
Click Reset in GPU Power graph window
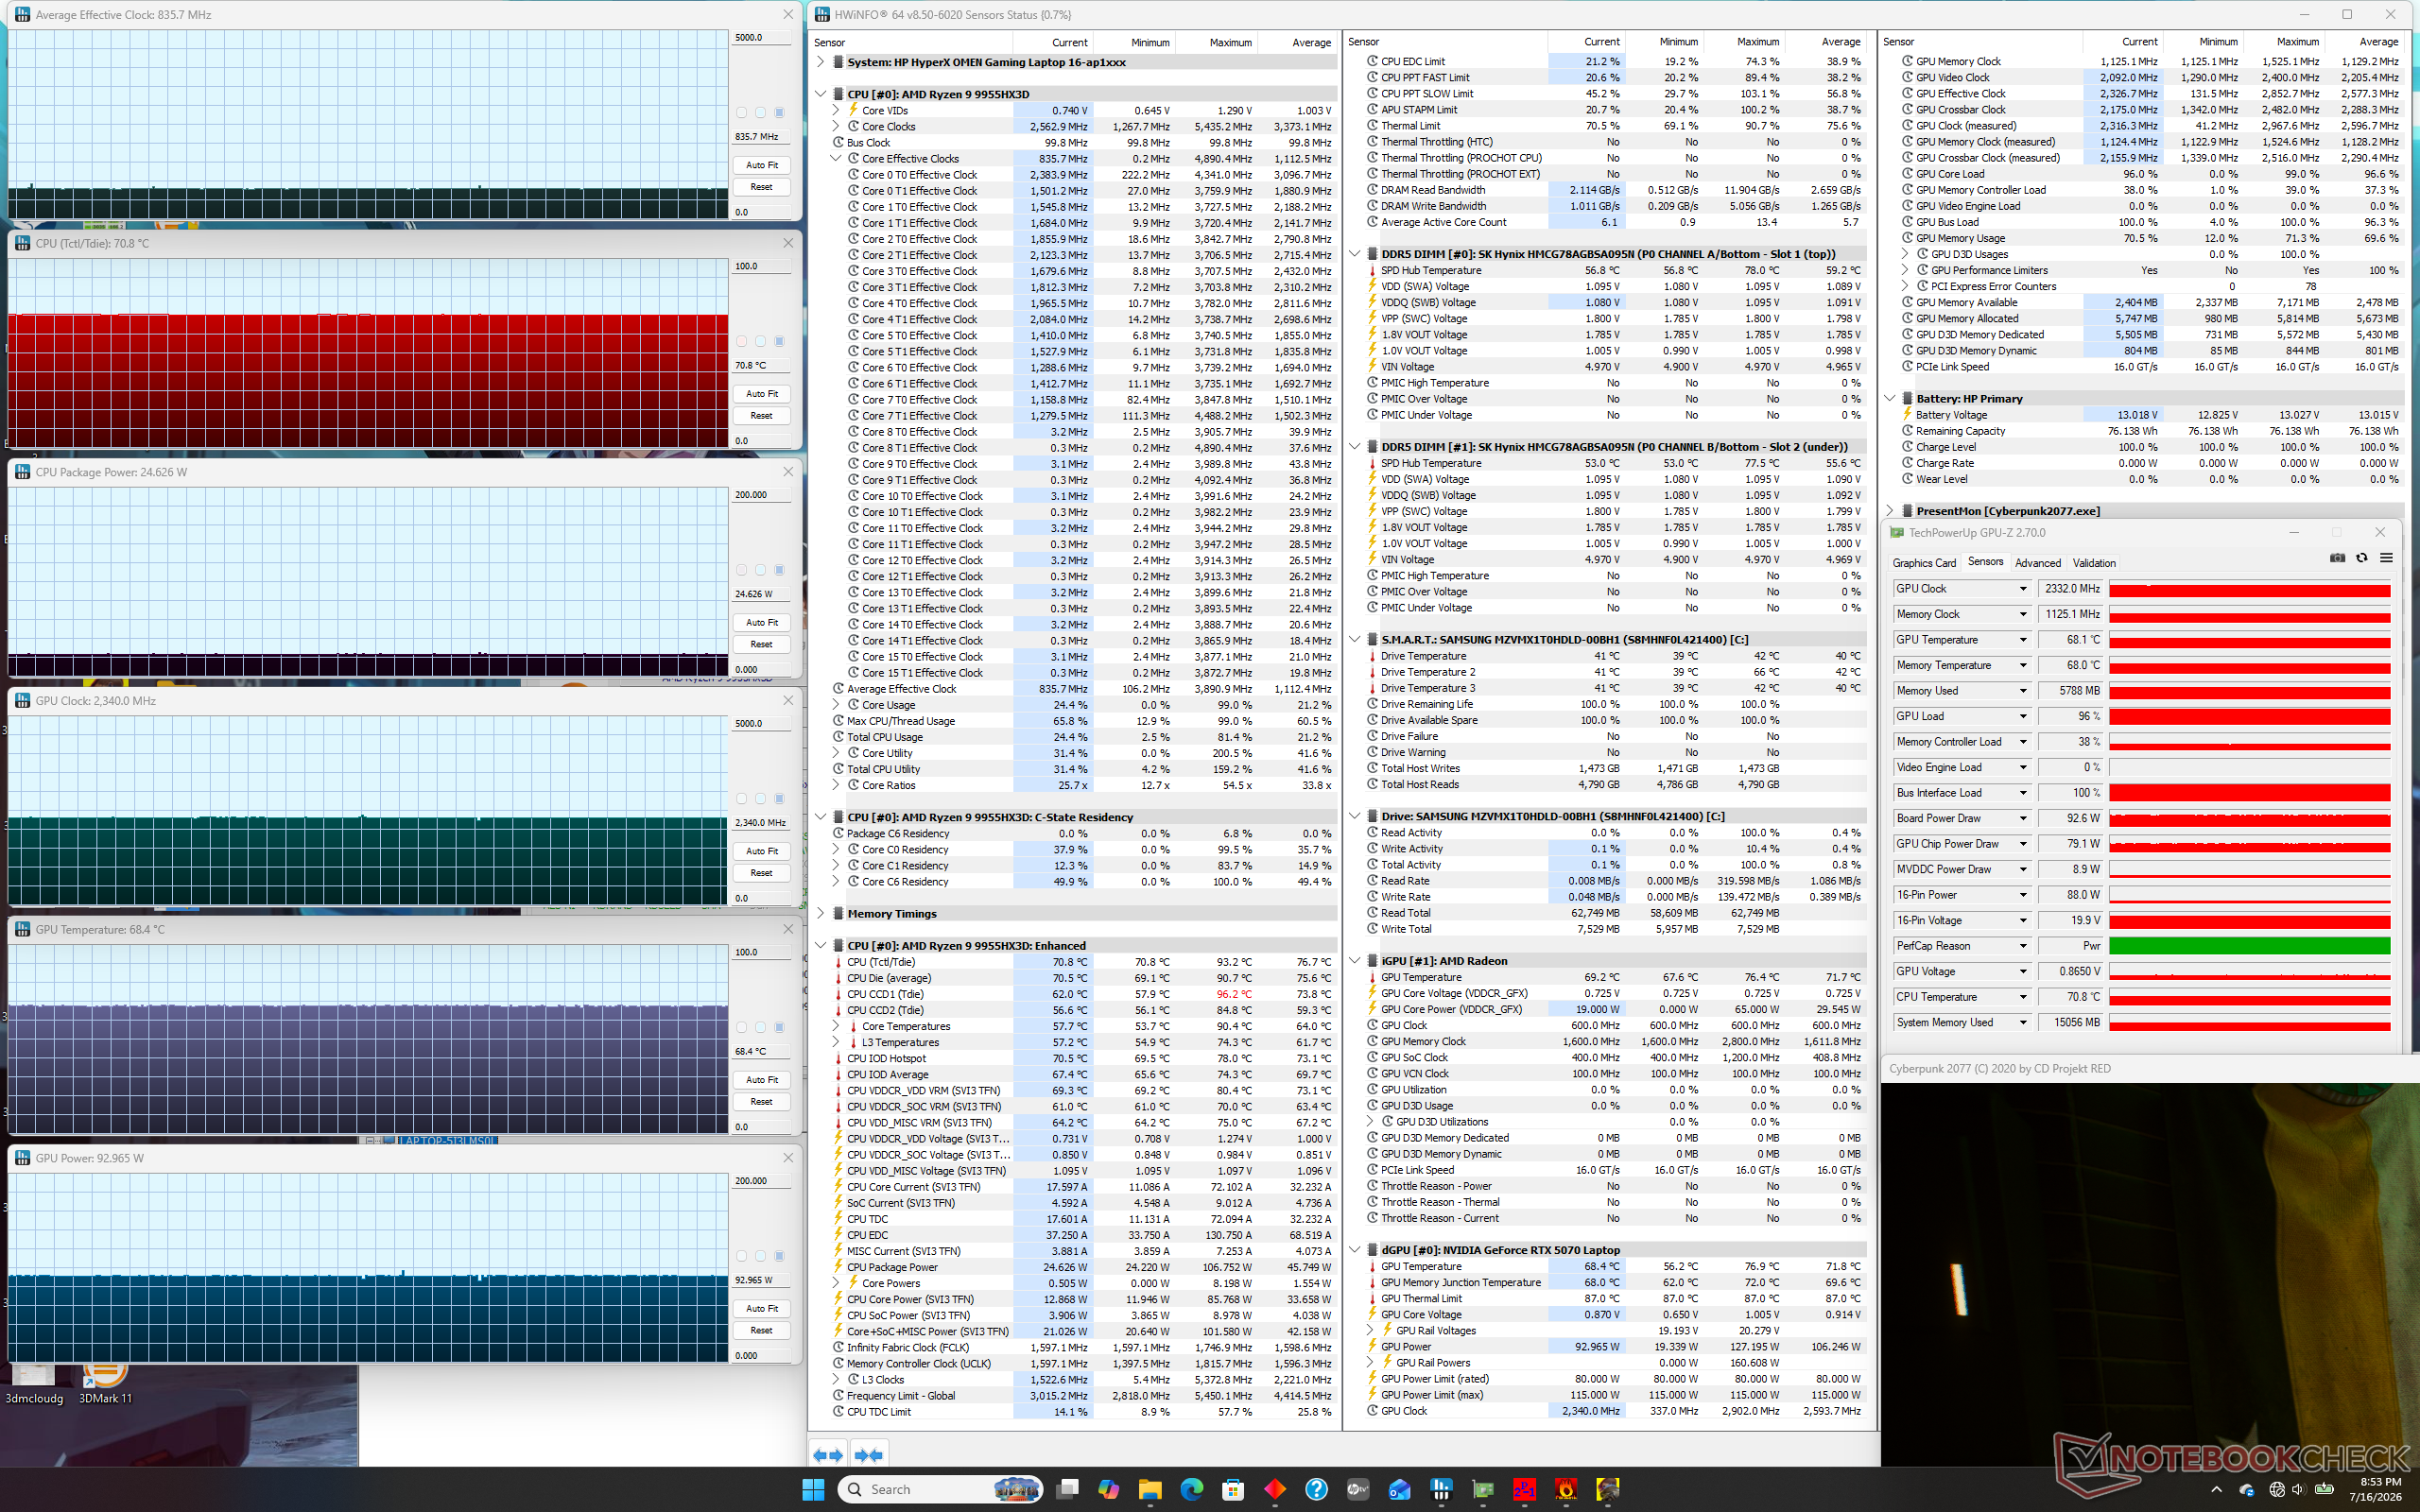[x=761, y=1331]
